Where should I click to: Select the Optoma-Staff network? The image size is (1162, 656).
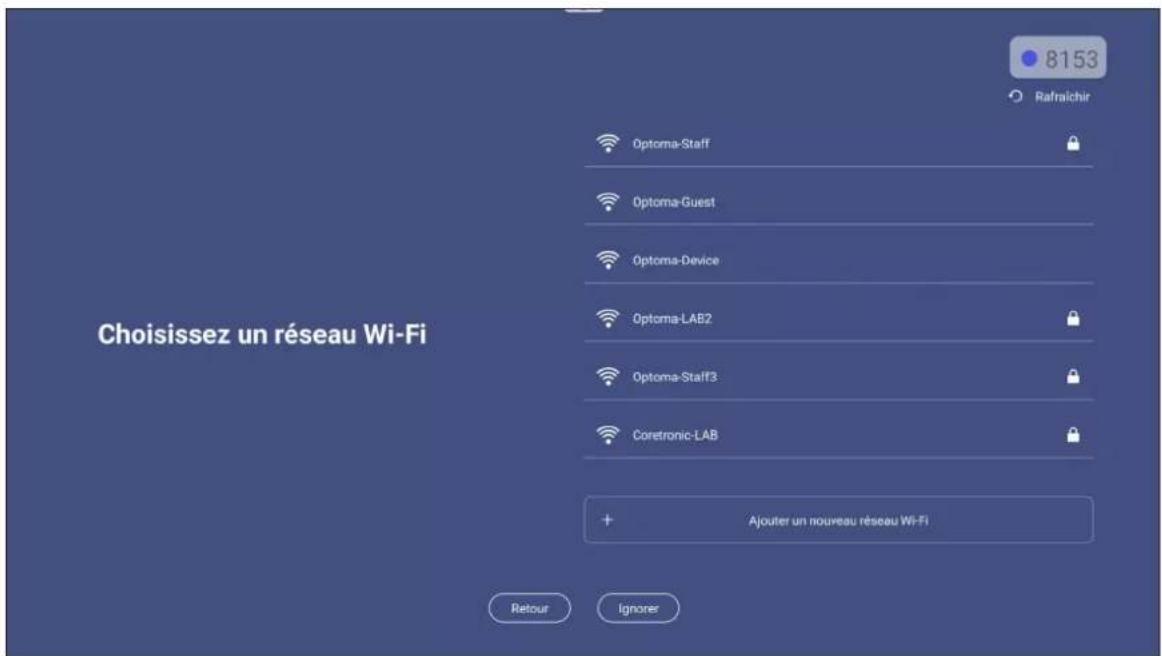point(838,144)
